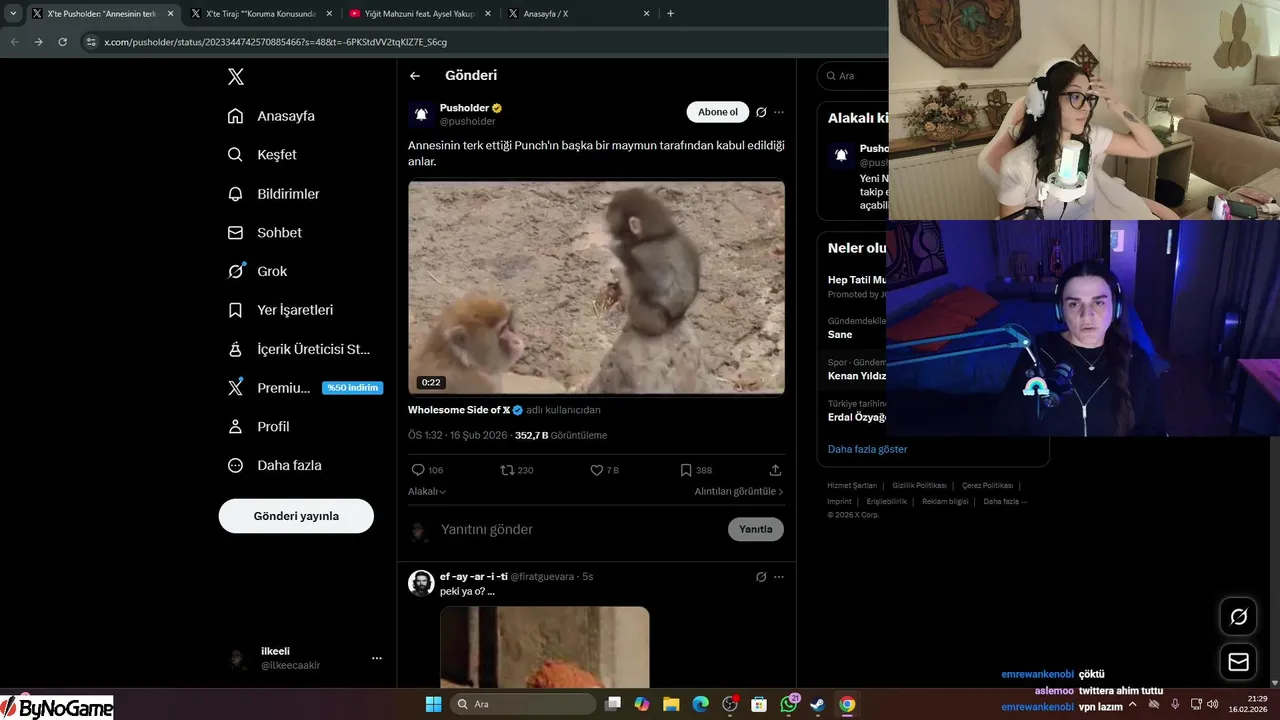Open File Explorer from taskbar
Viewport: 1280px width, 720px height.
pyautogui.click(x=671, y=704)
